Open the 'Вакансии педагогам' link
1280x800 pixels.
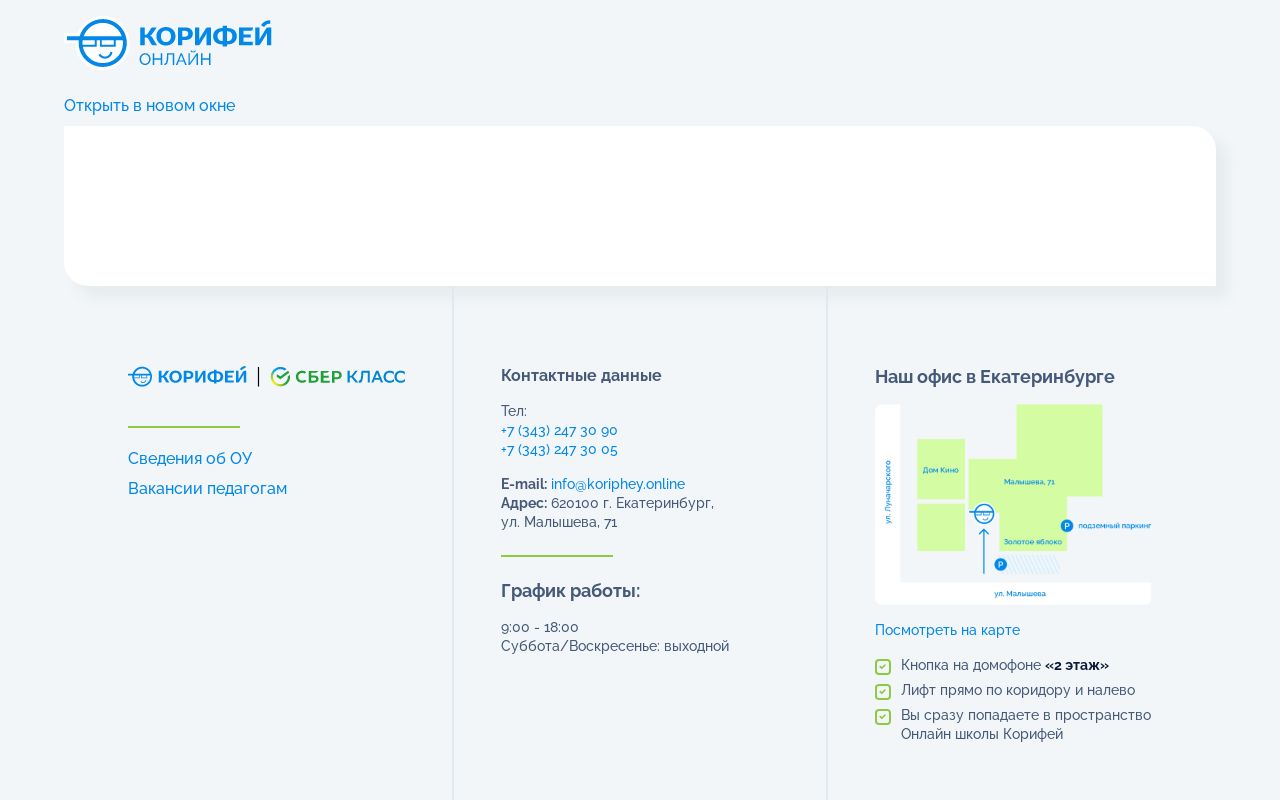[x=207, y=489]
